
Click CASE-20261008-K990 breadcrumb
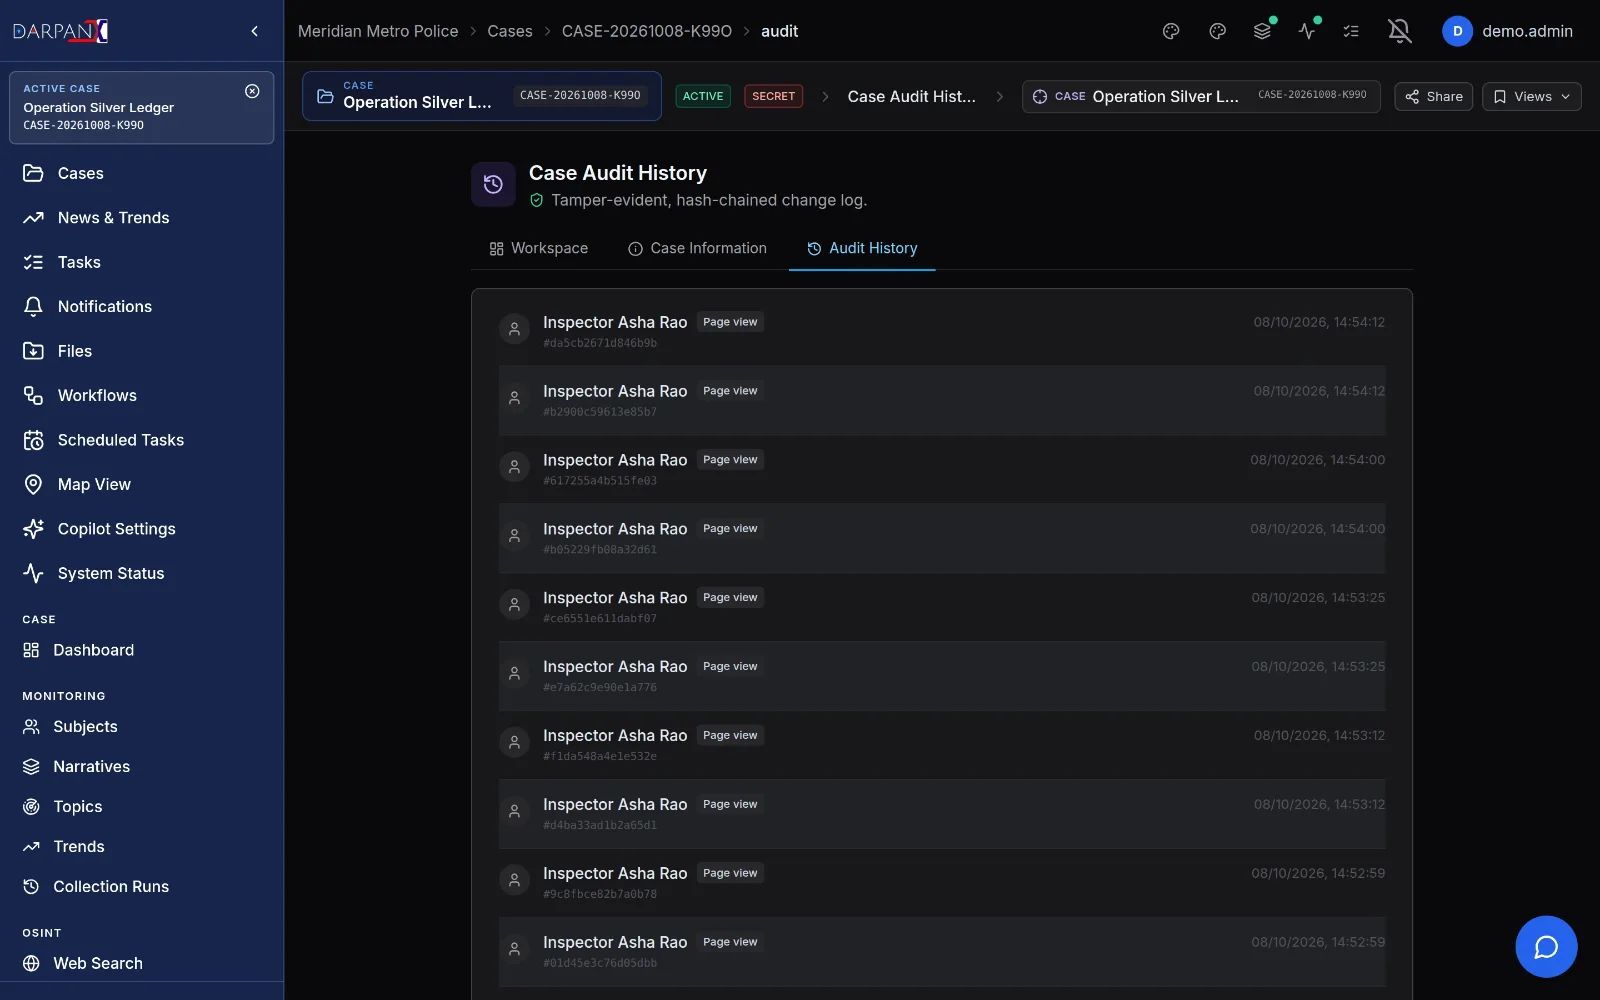click(x=647, y=31)
